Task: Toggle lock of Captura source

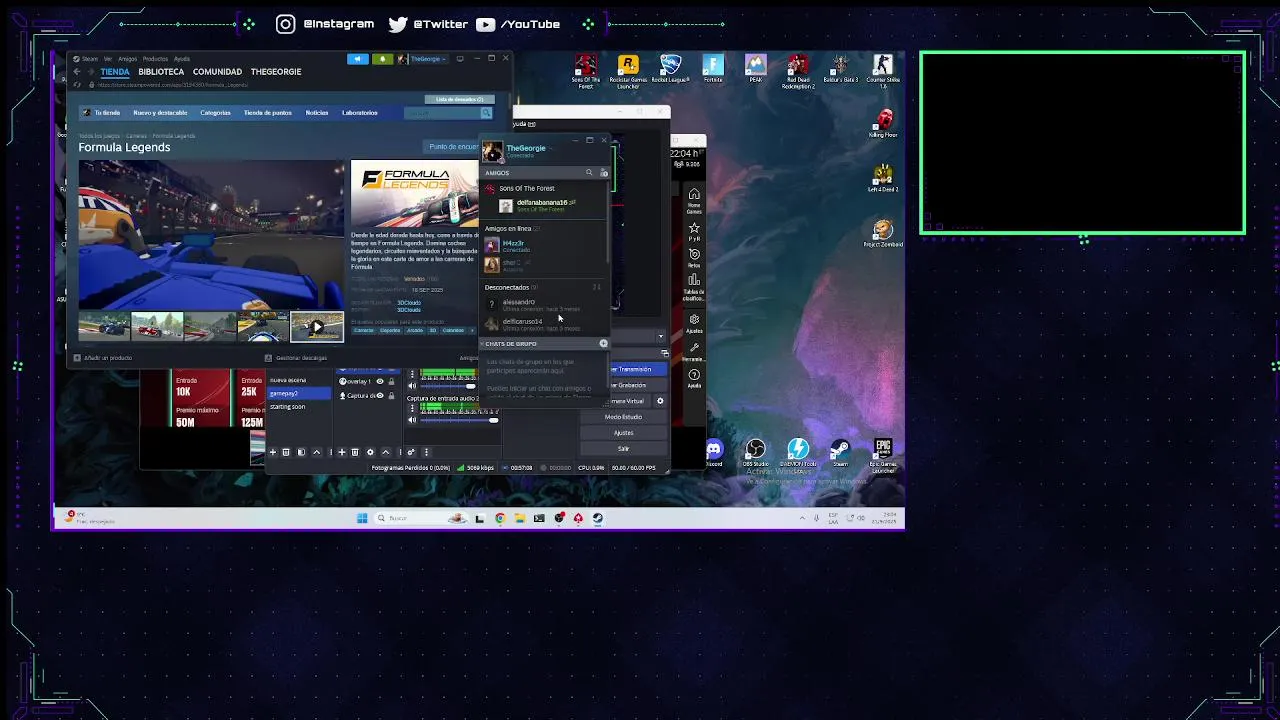Action: coord(391,395)
